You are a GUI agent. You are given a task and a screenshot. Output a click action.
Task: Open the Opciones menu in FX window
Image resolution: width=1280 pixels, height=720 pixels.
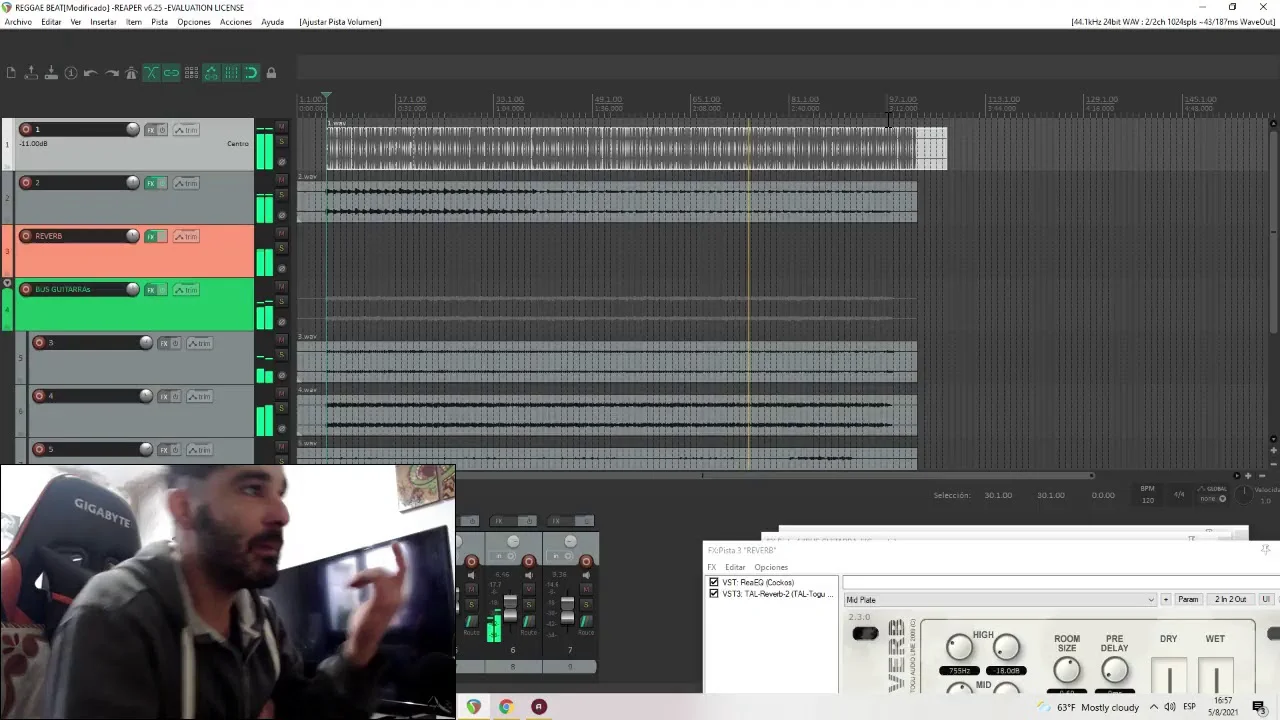click(770, 567)
